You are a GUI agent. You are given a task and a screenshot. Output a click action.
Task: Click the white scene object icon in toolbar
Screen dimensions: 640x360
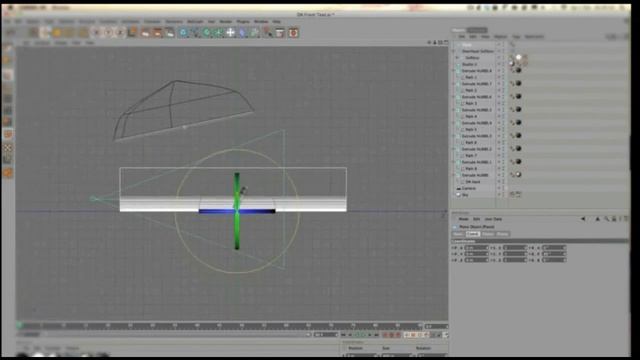tap(231, 32)
